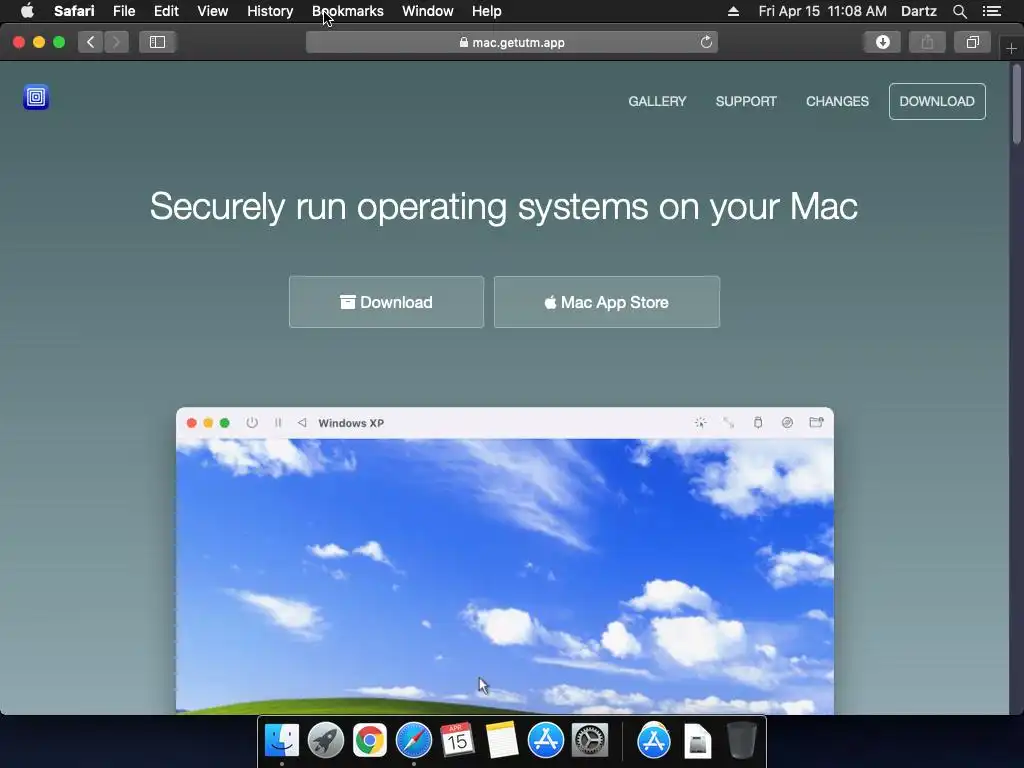Reload the page with the refresh icon
Viewport: 1024px width, 768px height.
tap(706, 42)
